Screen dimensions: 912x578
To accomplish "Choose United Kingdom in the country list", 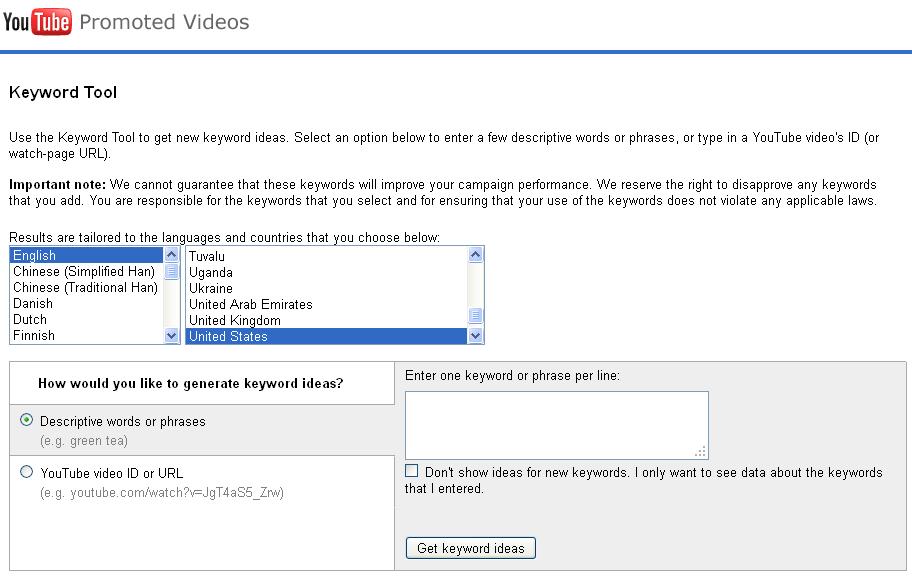I will (x=235, y=321).
